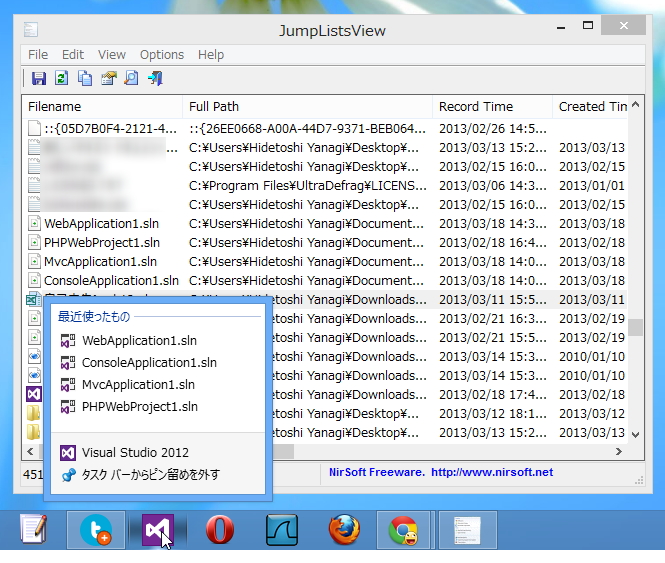Click the WebApplication1.sln icon in the jump list
This screenshot has width=665, height=563.
click(x=68, y=341)
